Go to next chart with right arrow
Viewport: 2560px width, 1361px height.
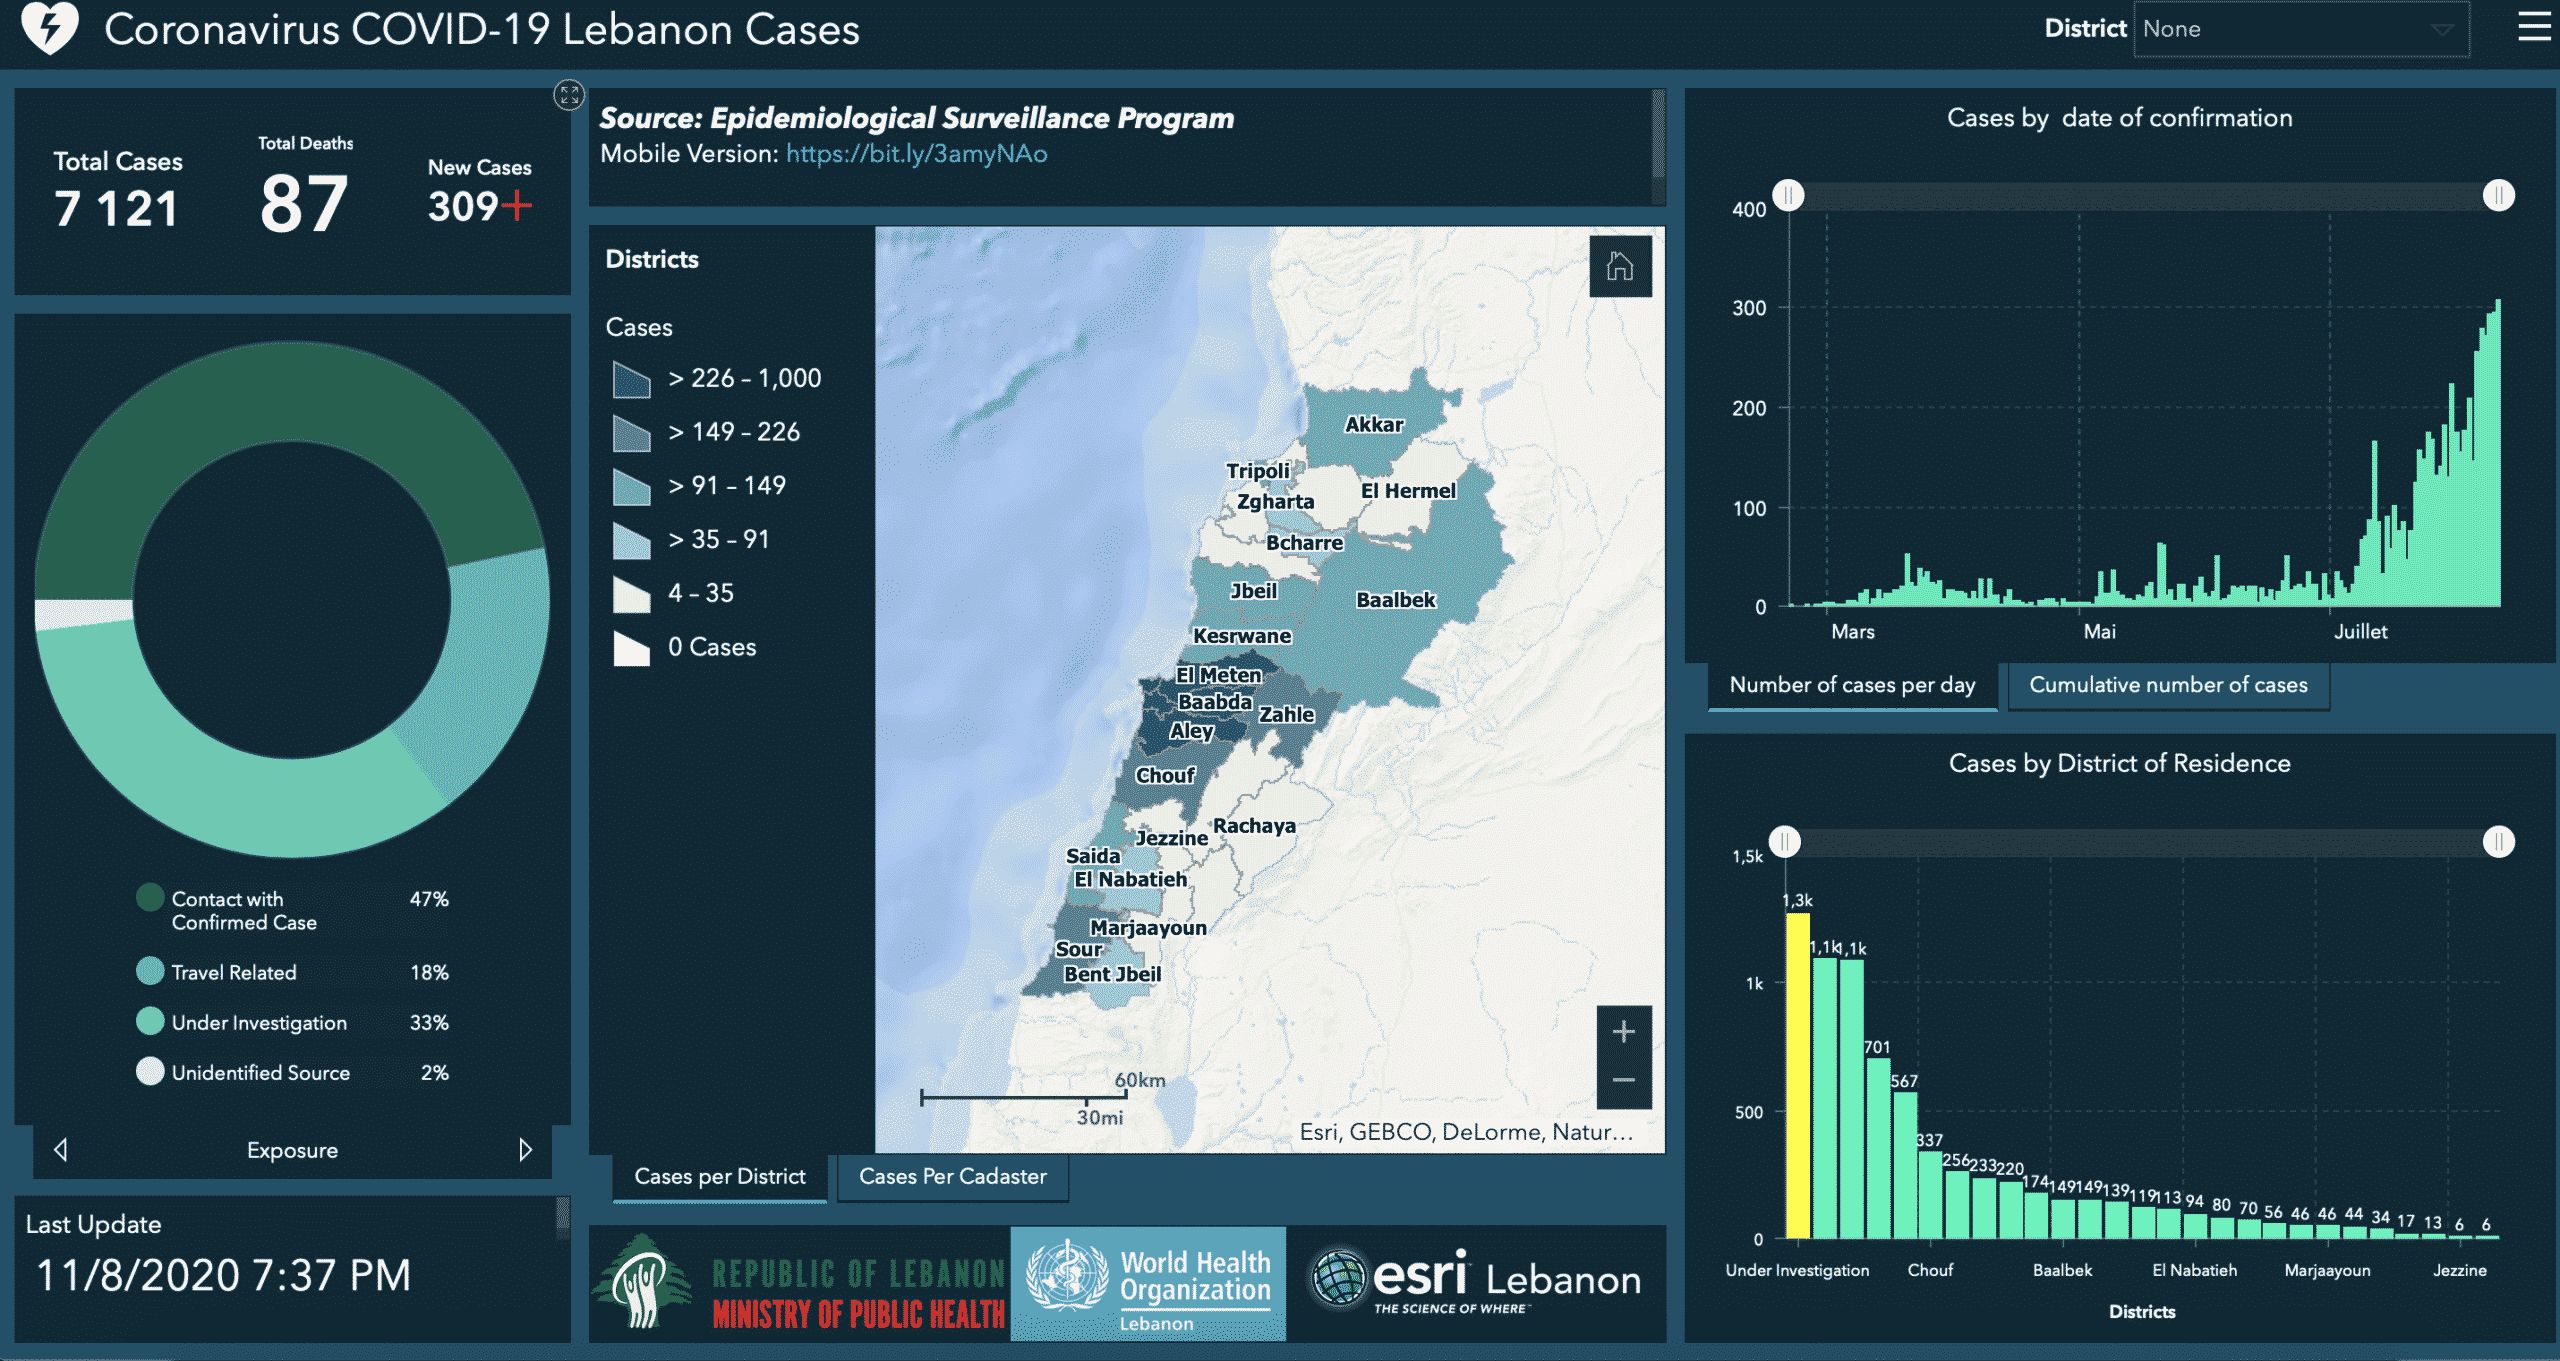tap(525, 1150)
